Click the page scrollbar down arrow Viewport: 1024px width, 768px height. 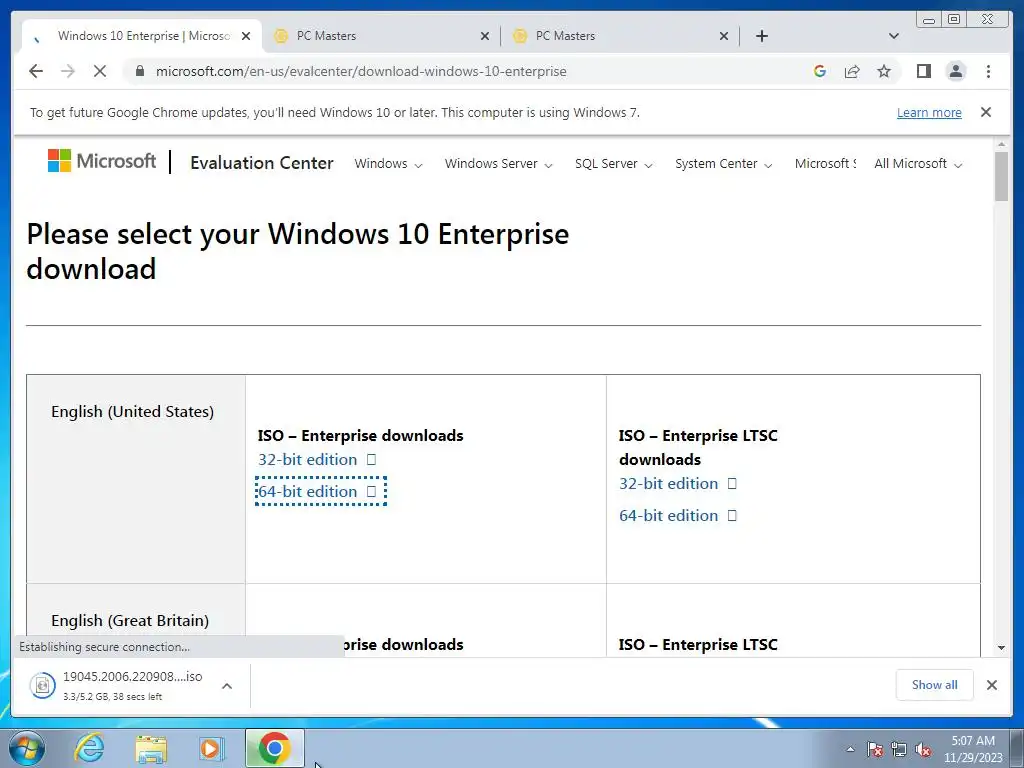(1001, 647)
